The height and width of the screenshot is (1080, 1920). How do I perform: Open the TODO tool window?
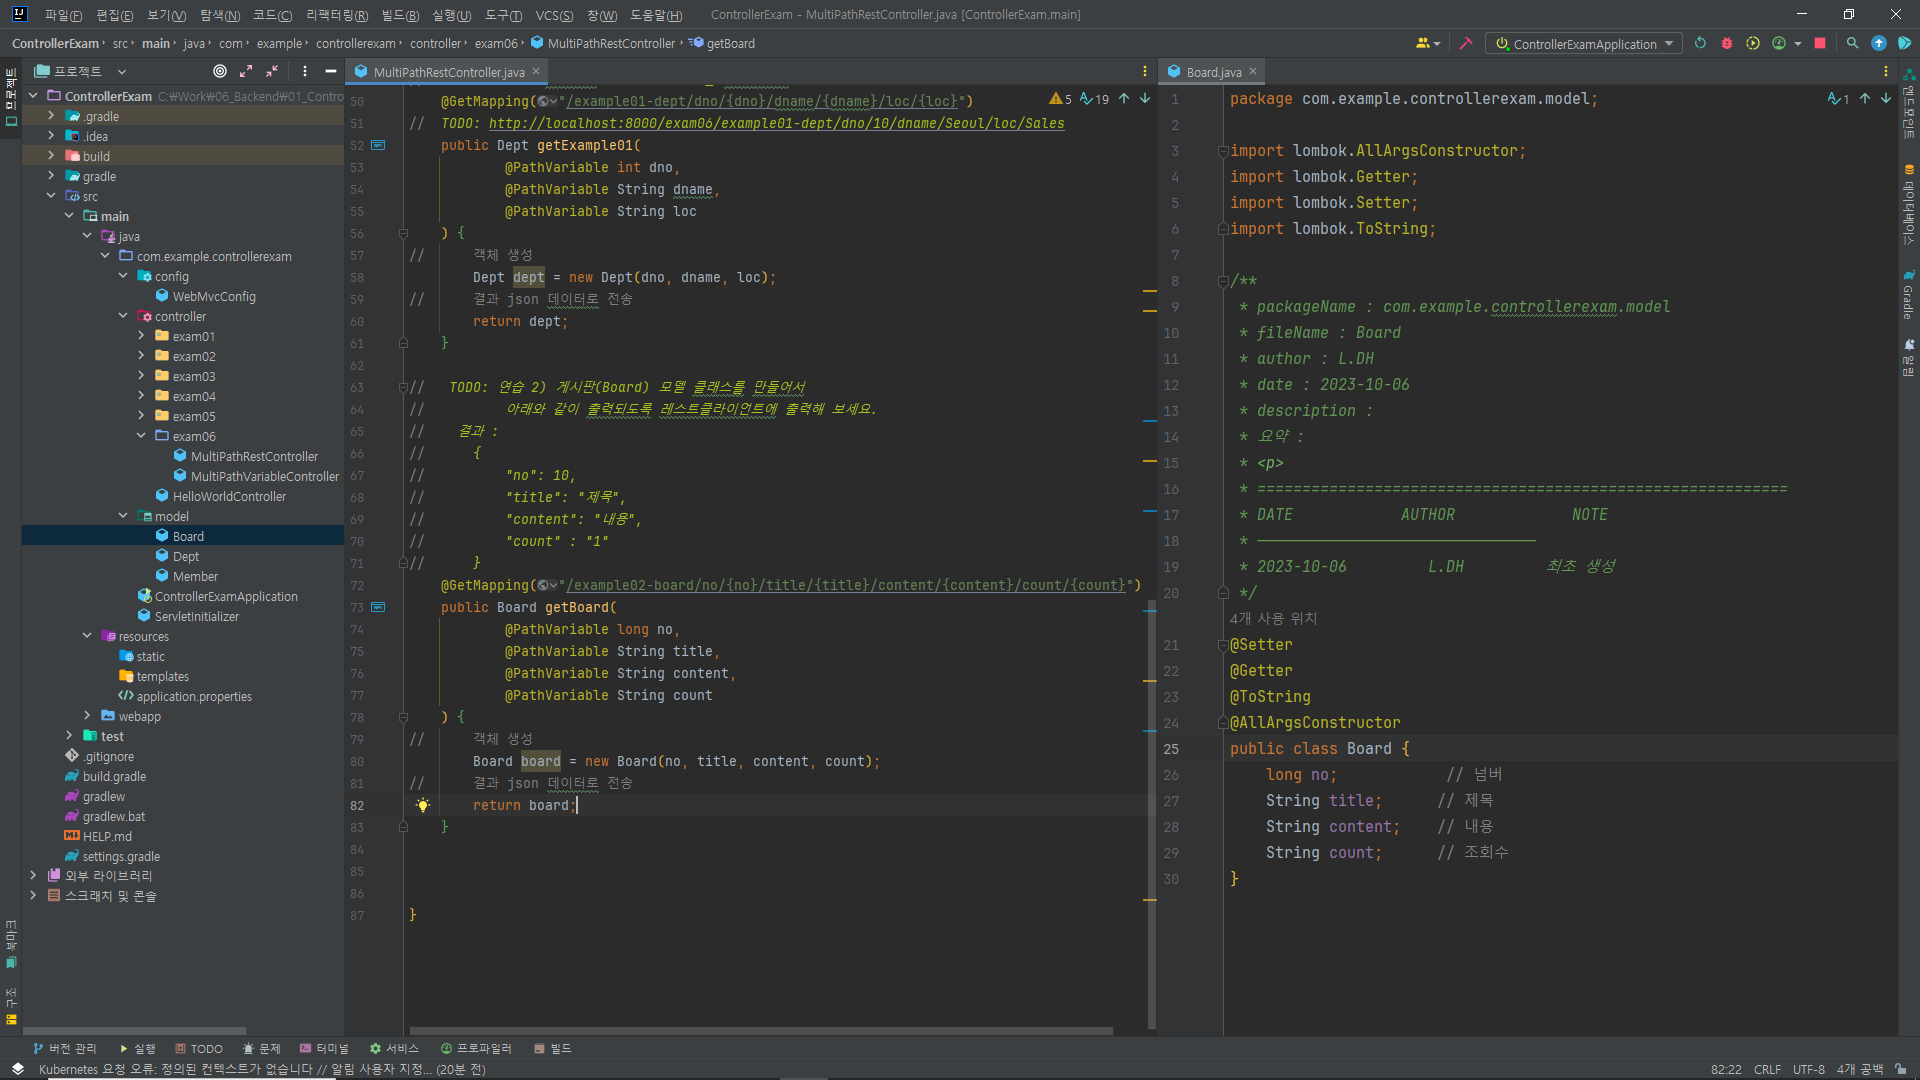pos(199,1049)
